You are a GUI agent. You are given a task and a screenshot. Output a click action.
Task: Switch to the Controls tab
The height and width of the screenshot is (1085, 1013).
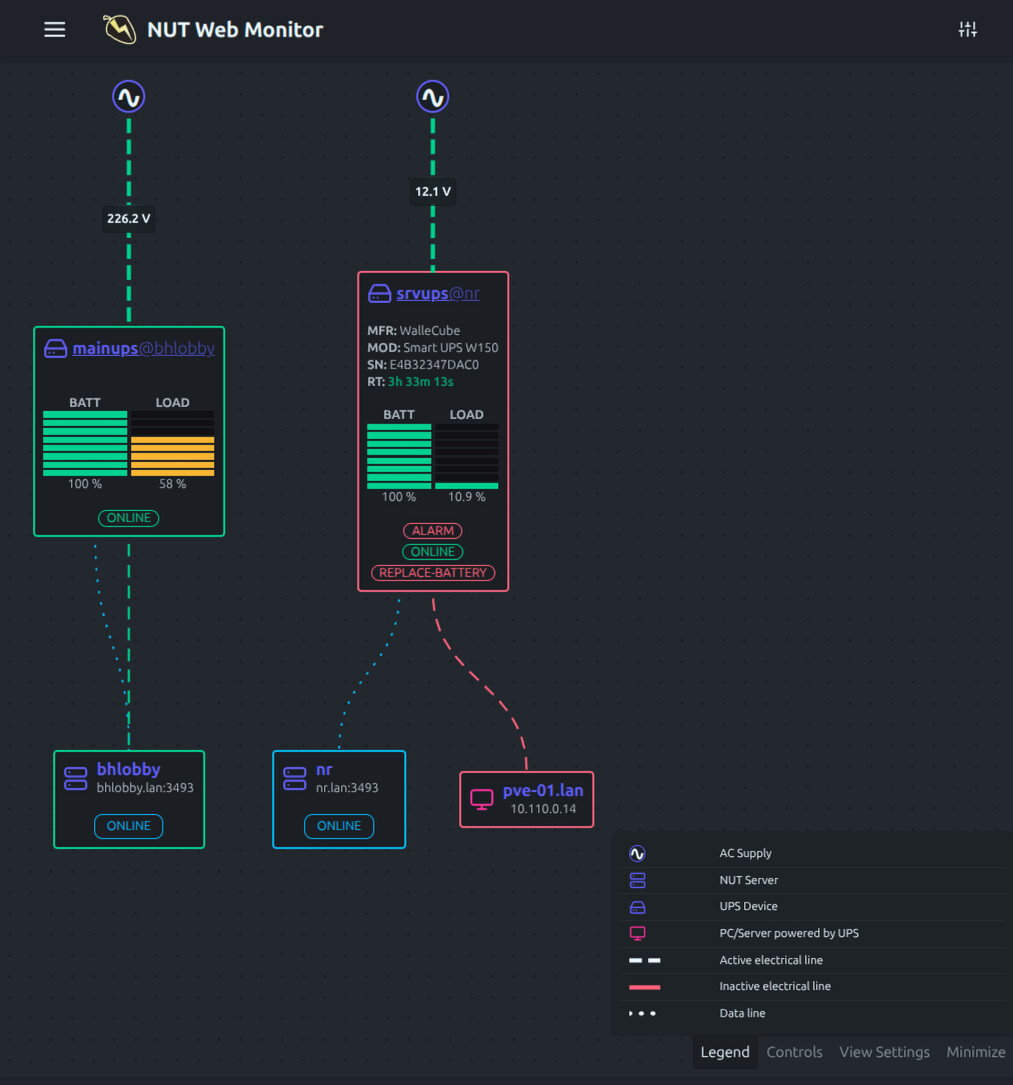pos(794,1052)
